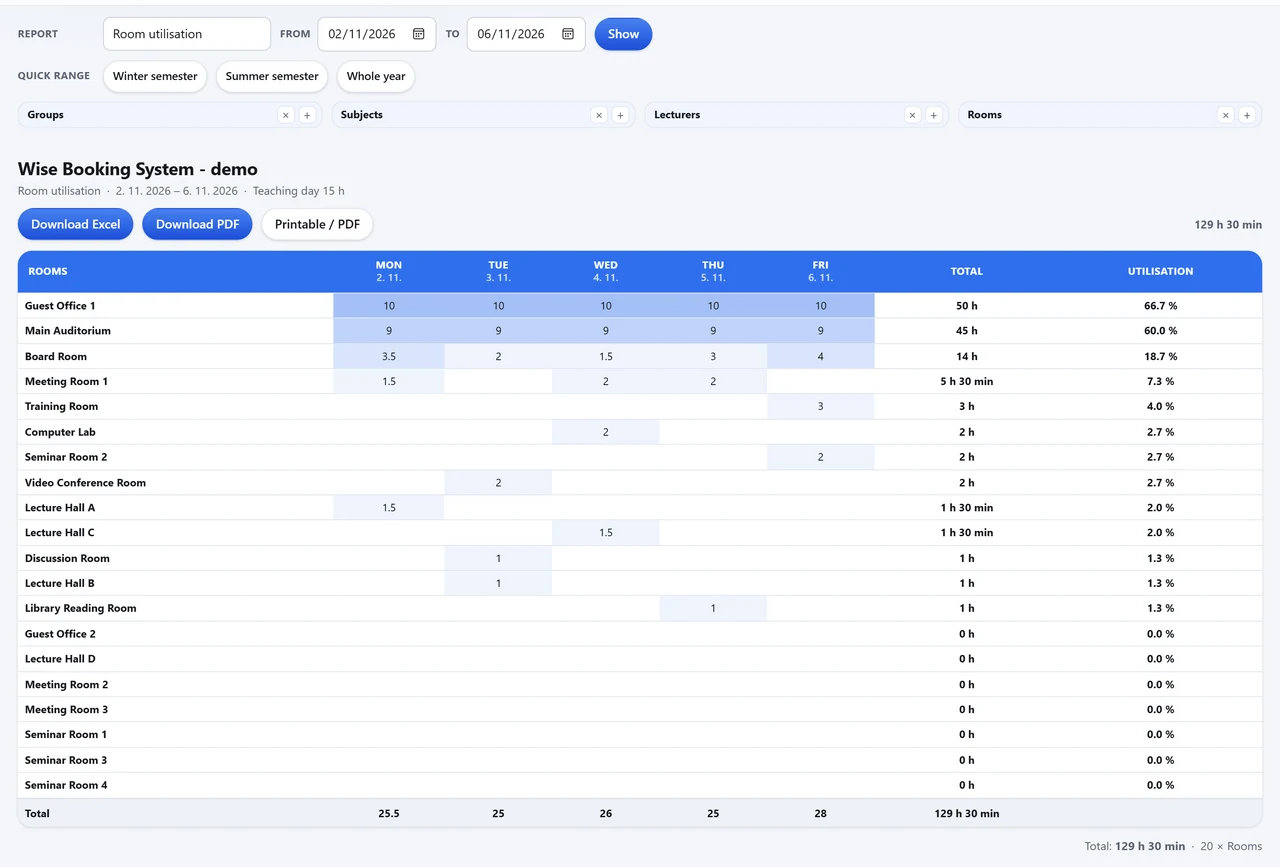Click the UTILISATION column header
Image resolution: width=1280 pixels, height=867 pixels.
1160,271
